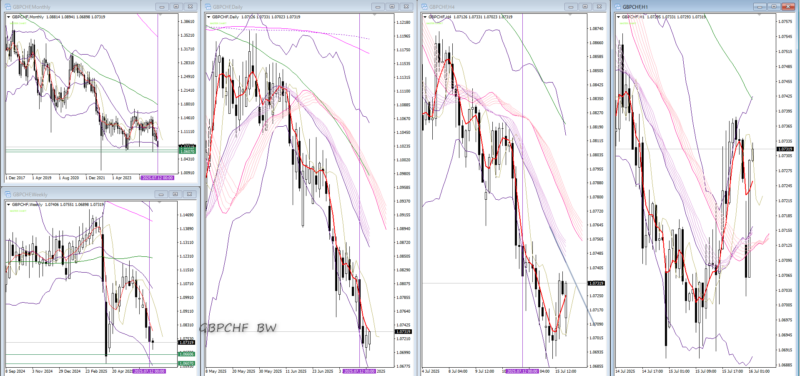Image resolution: width=800 pixels, height=376 pixels.
Task: Click '1 Dec 2017' on the Monthly time axis
Action: (15, 178)
